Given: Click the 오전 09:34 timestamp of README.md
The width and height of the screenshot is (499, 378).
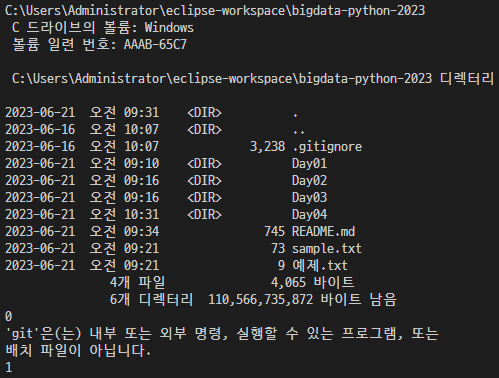Looking at the screenshot, I should coord(124,232).
